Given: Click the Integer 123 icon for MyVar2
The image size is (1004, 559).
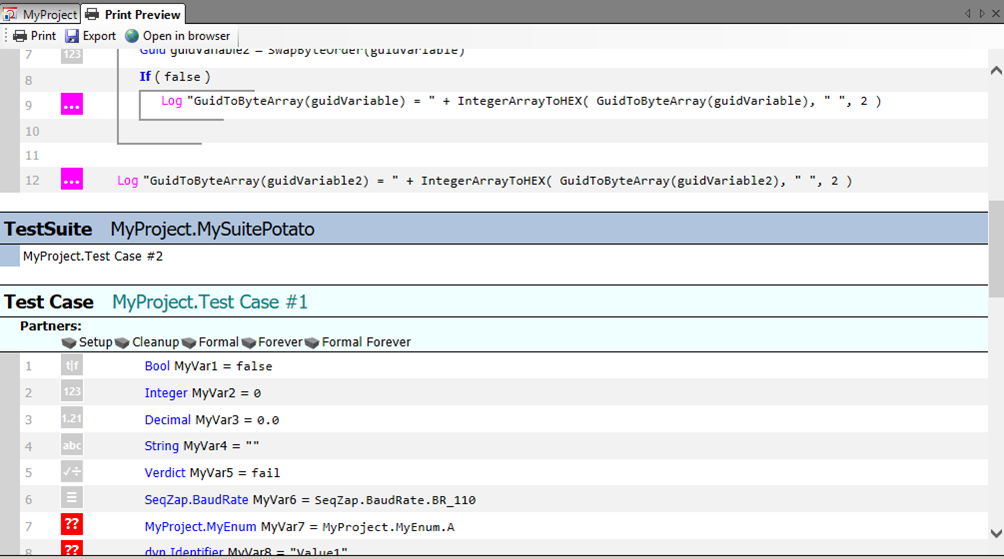Looking at the screenshot, I should [x=72, y=392].
